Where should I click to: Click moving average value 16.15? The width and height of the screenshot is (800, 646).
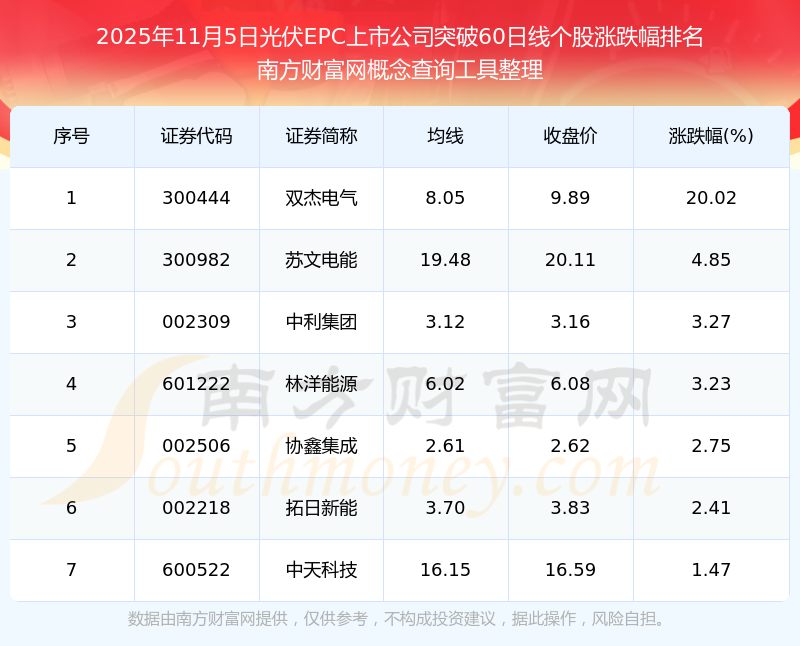point(445,570)
